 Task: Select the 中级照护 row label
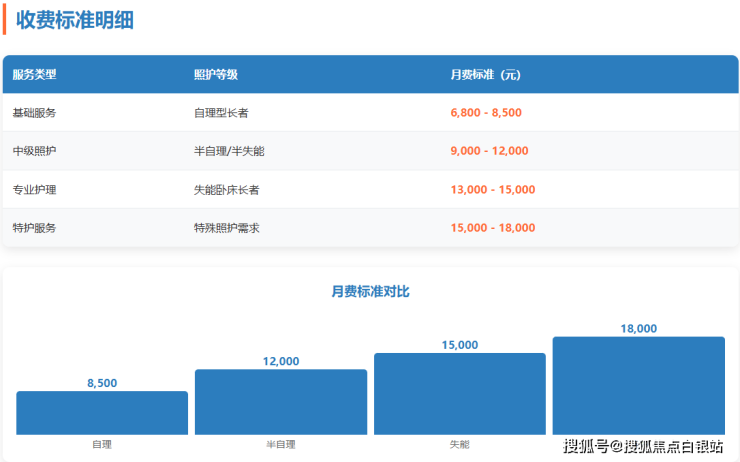coord(35,151)
